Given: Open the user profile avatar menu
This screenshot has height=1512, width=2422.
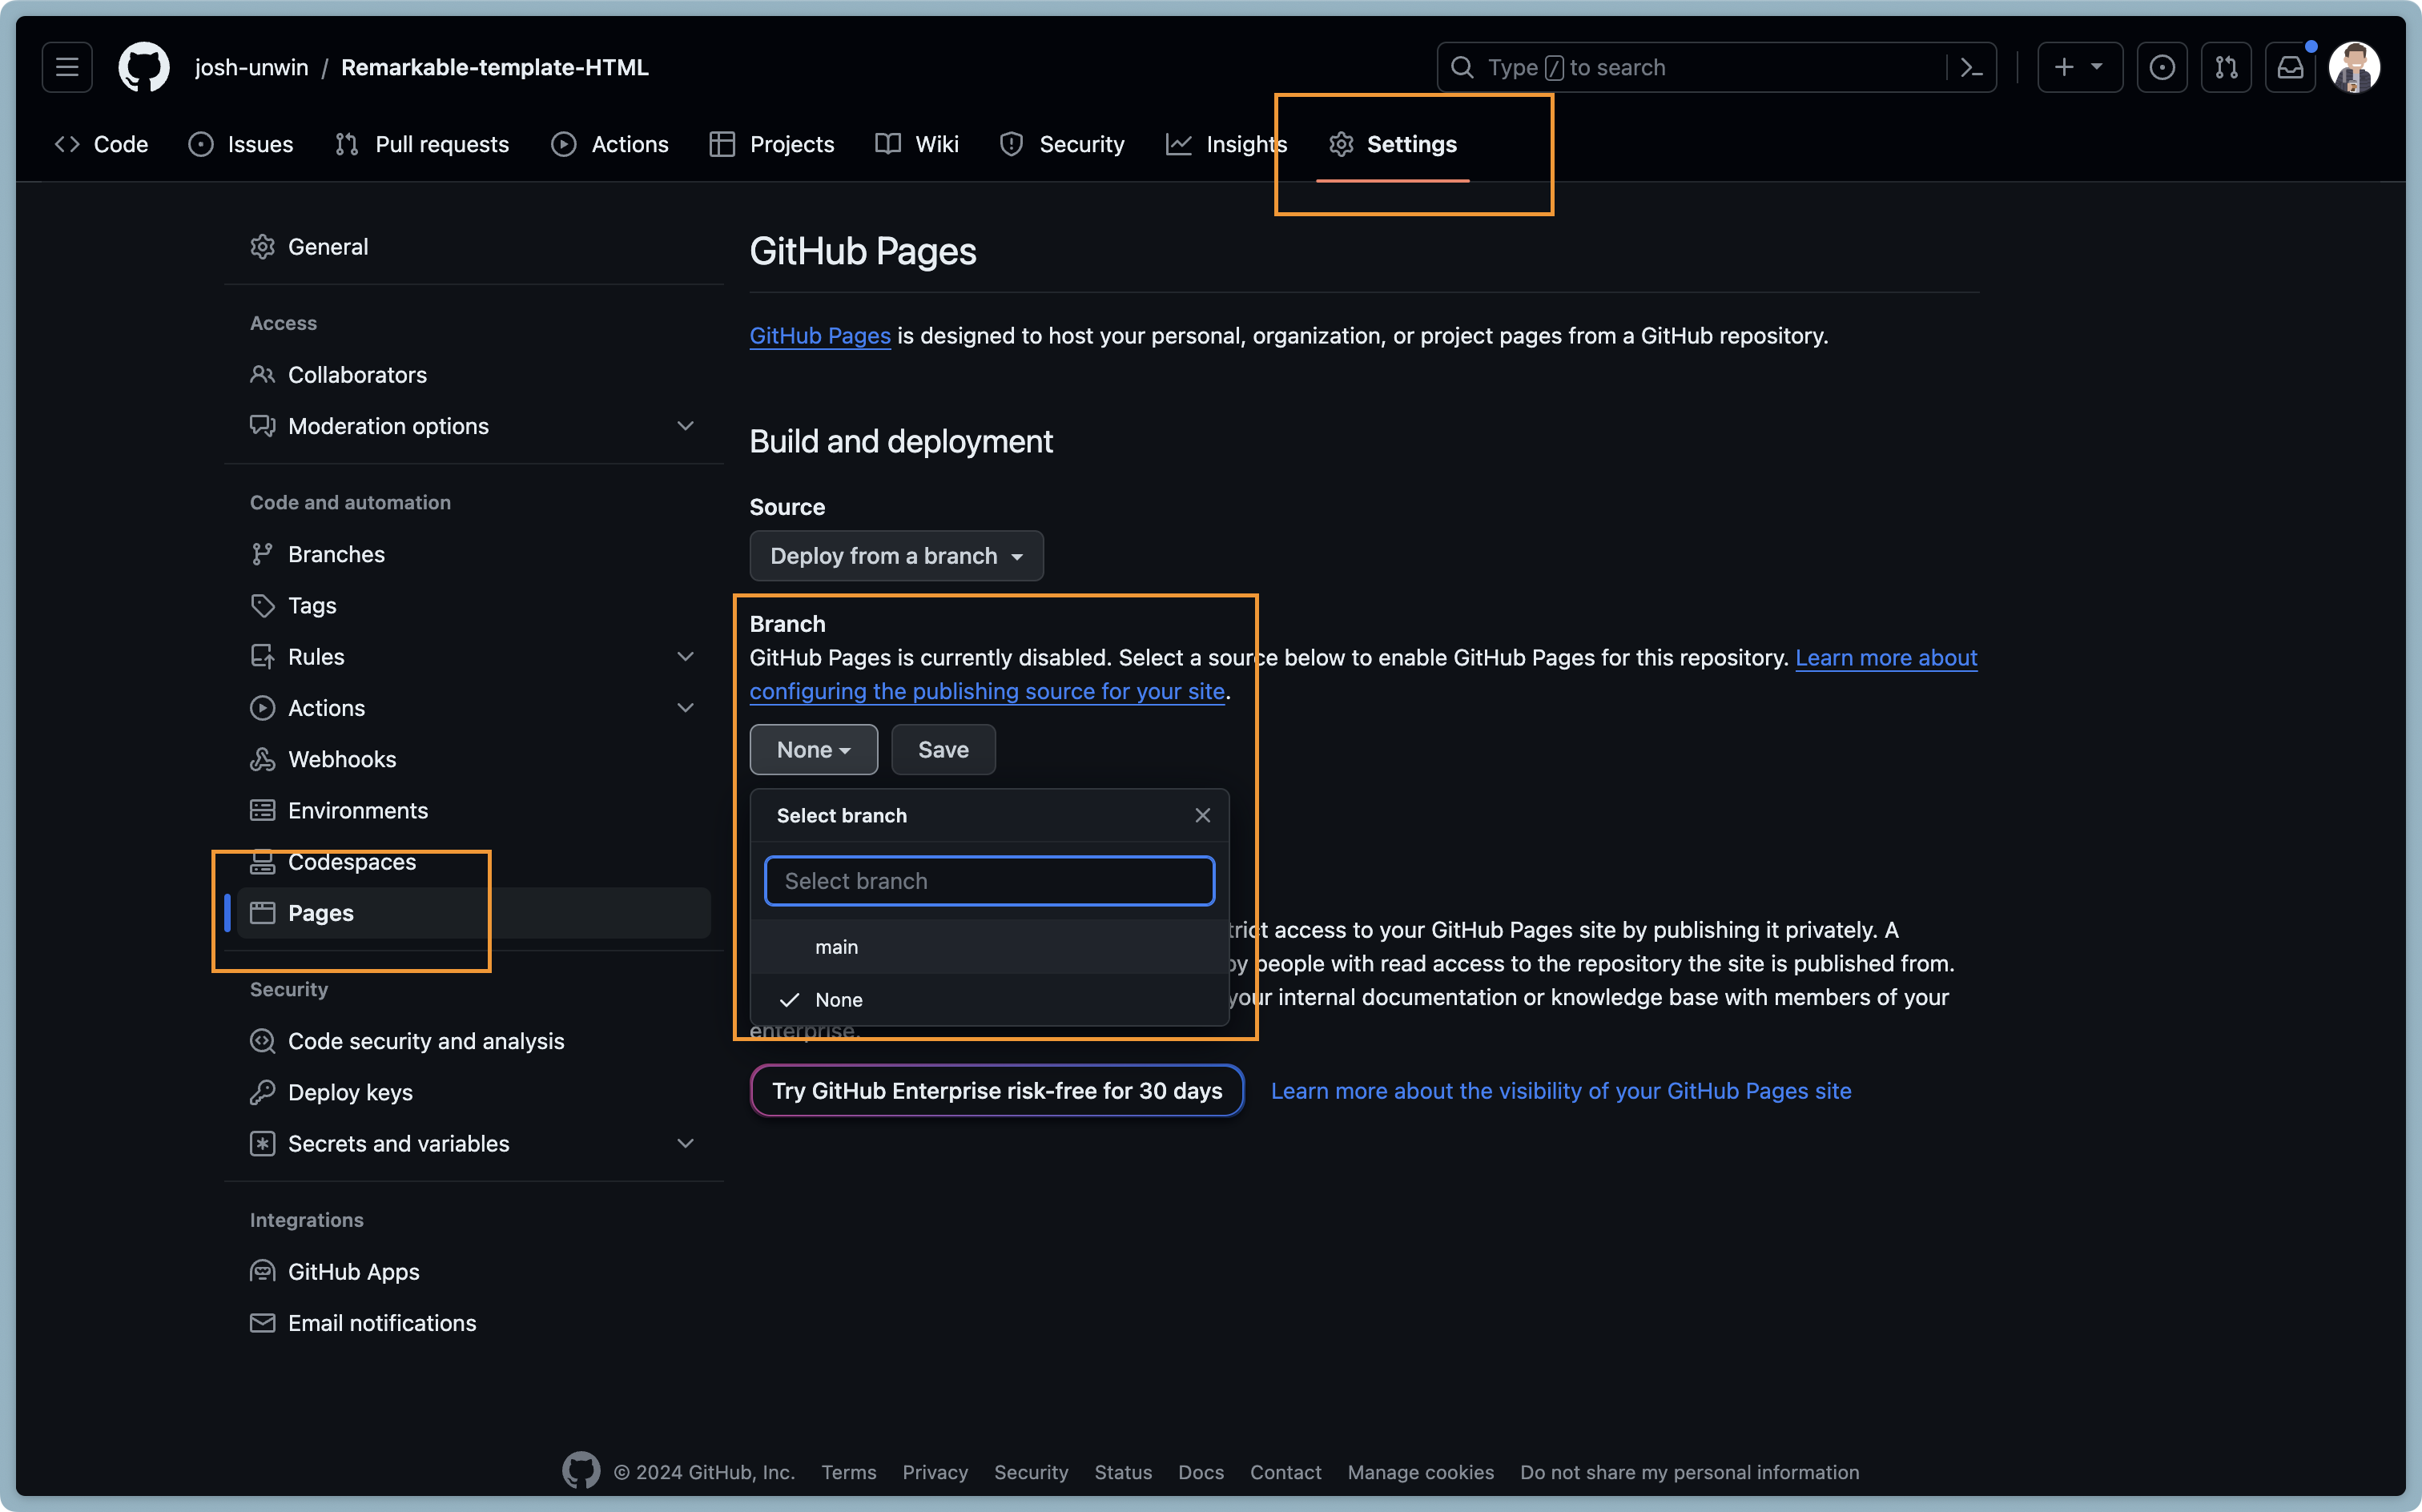Looking at the screenshot, I should pos(2354,67).
